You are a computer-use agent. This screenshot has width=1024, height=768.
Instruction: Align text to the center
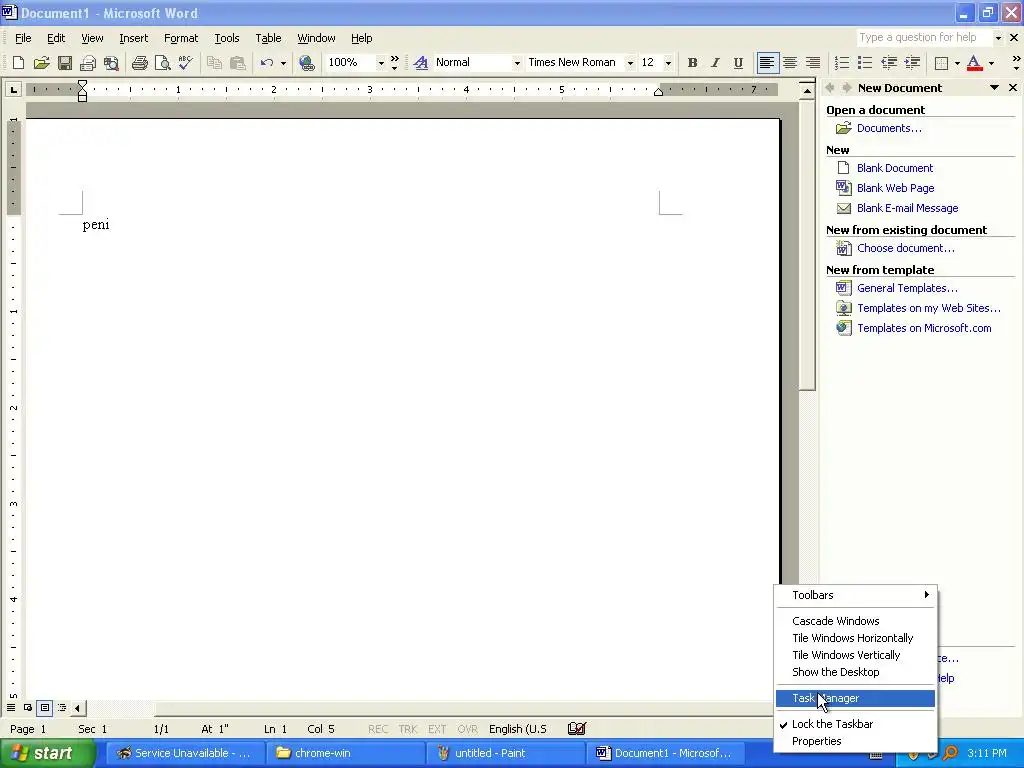790,63
